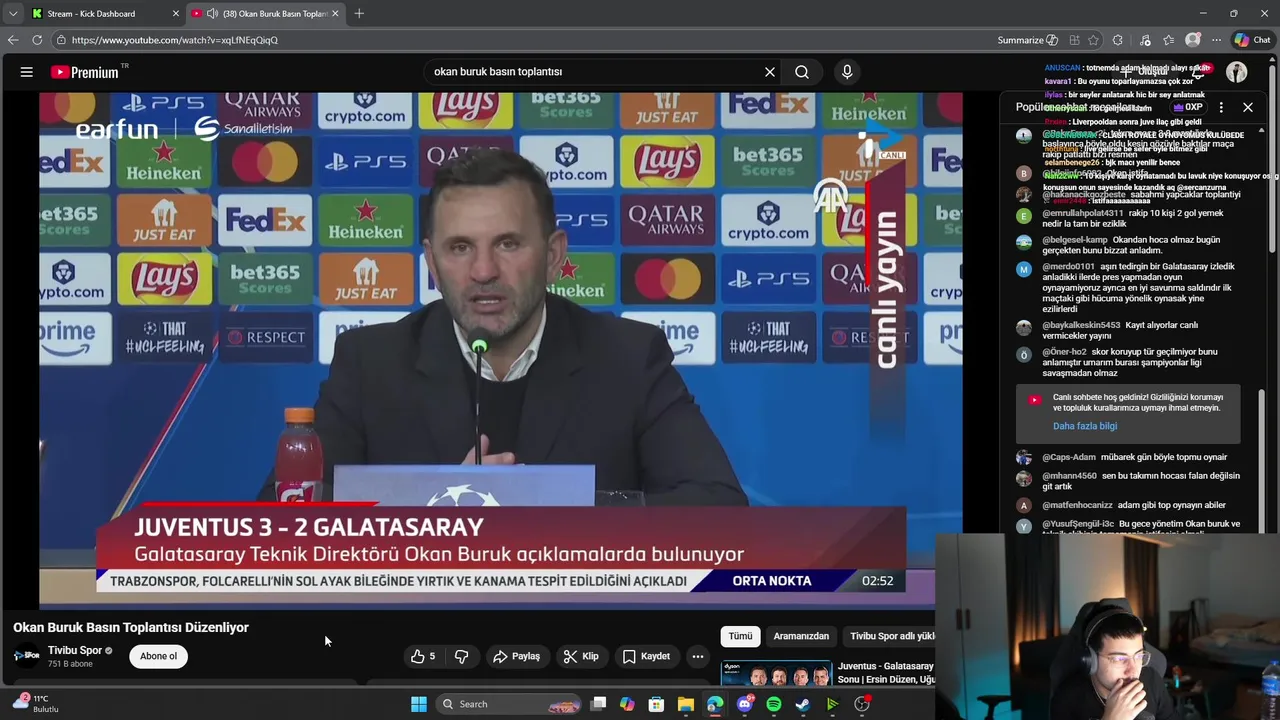Open Task View on taskbar

coord(598,704)
